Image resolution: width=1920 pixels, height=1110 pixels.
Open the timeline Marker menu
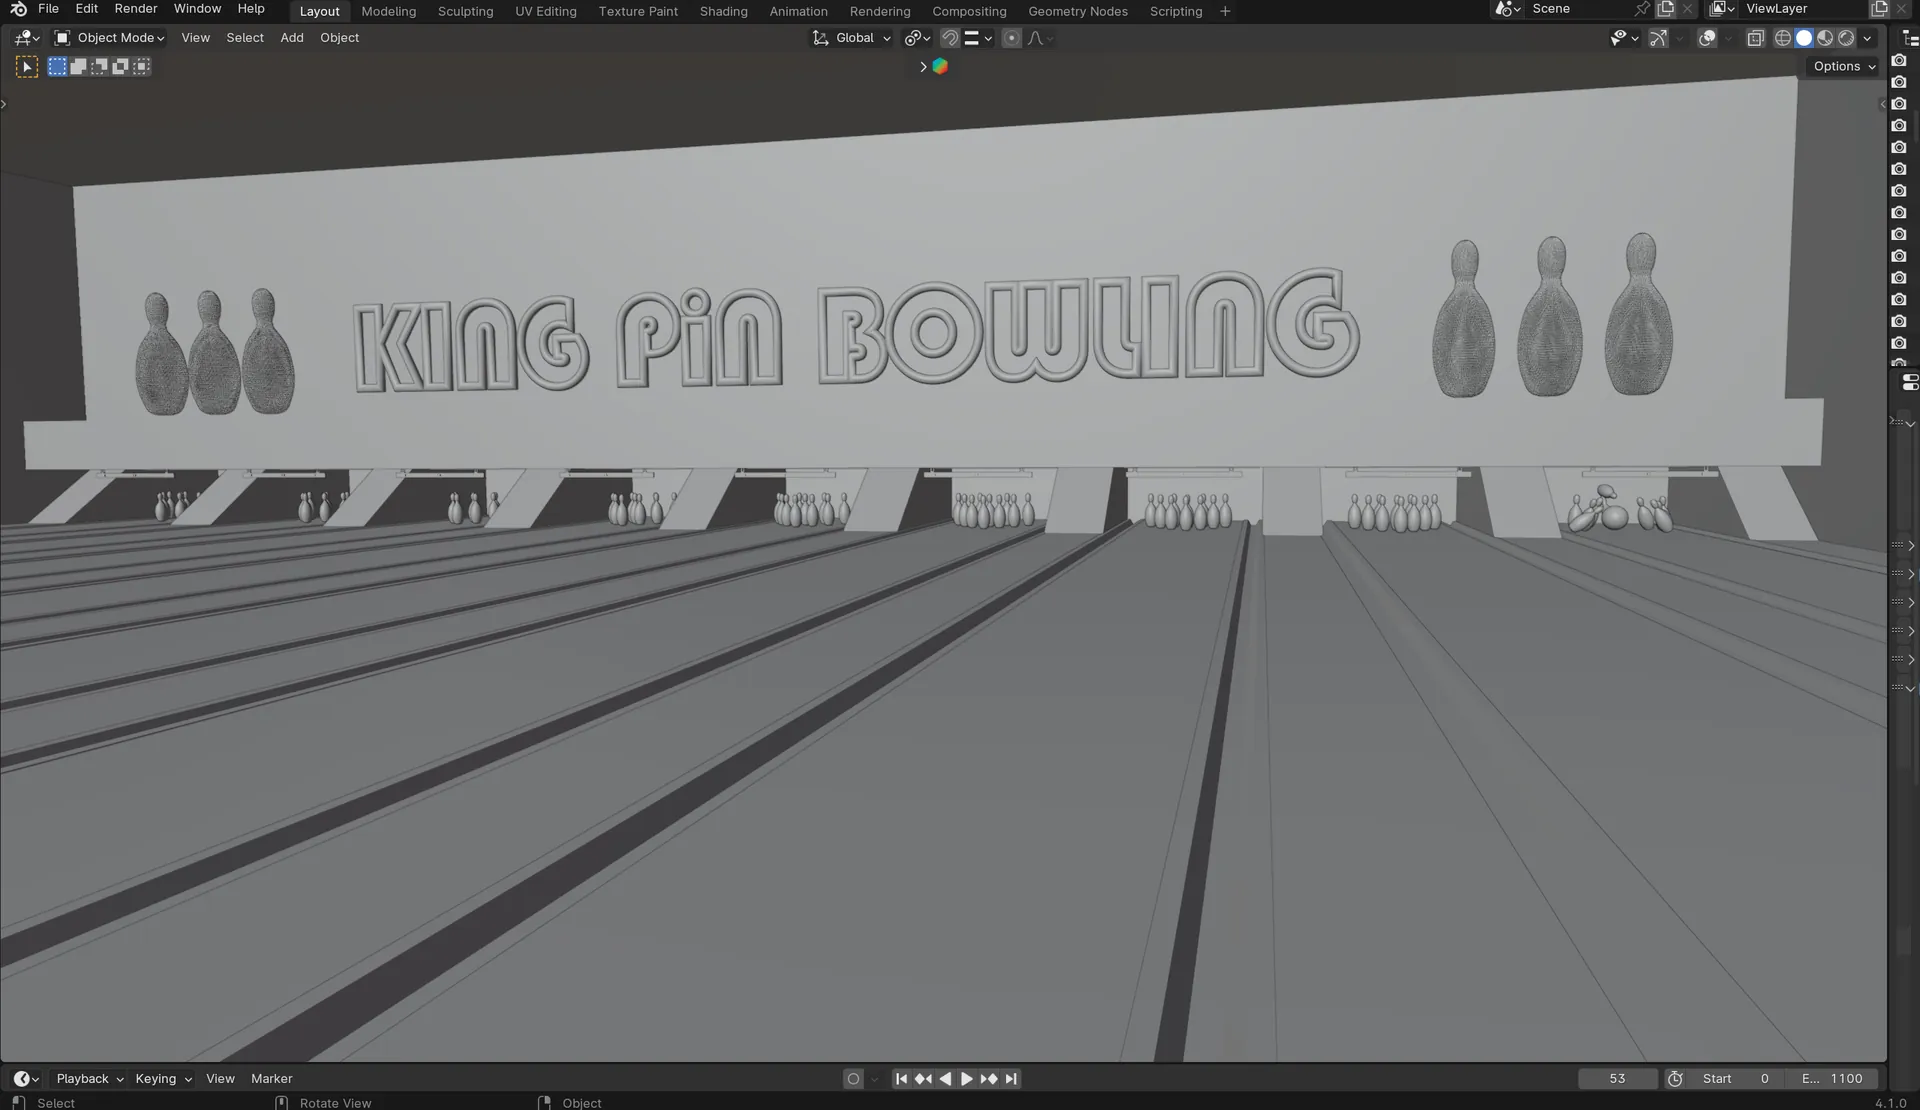(272, 1079)
